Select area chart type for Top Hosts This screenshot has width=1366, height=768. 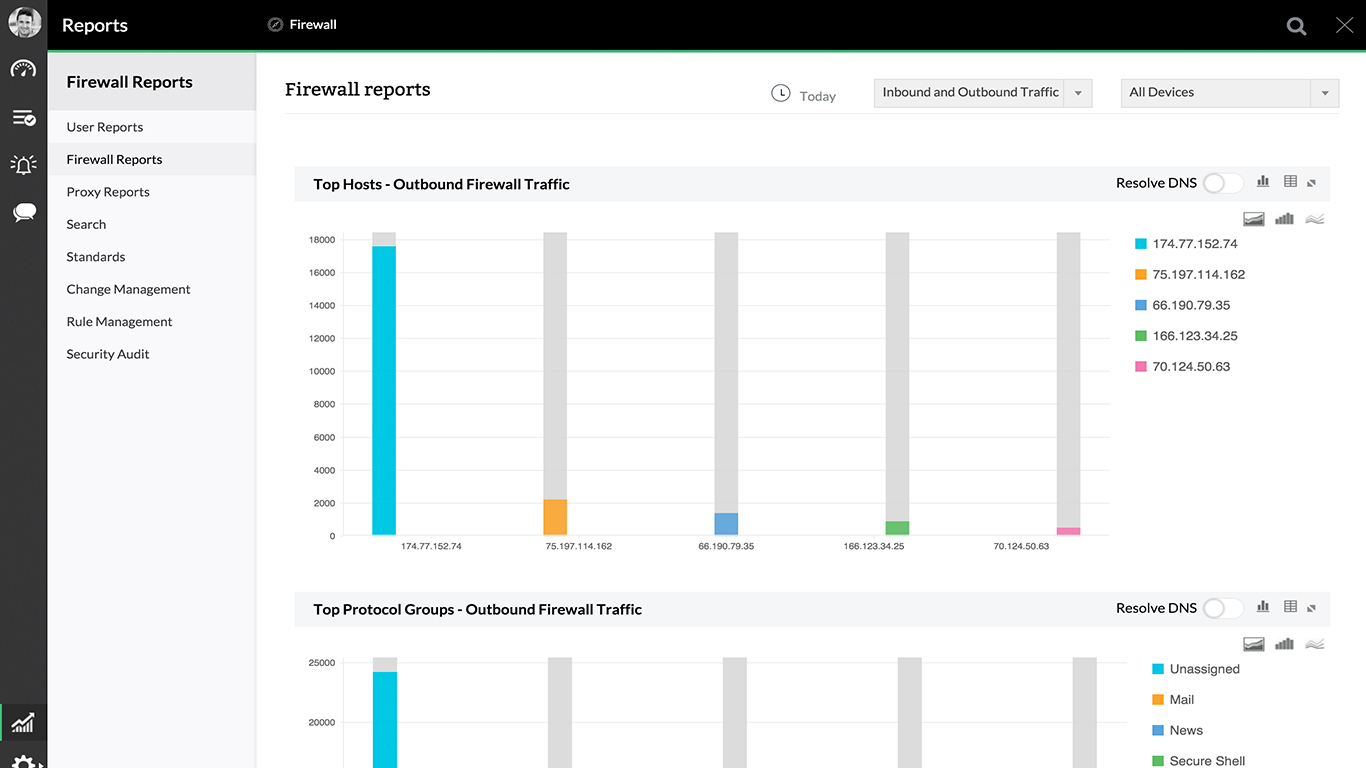1254,219
